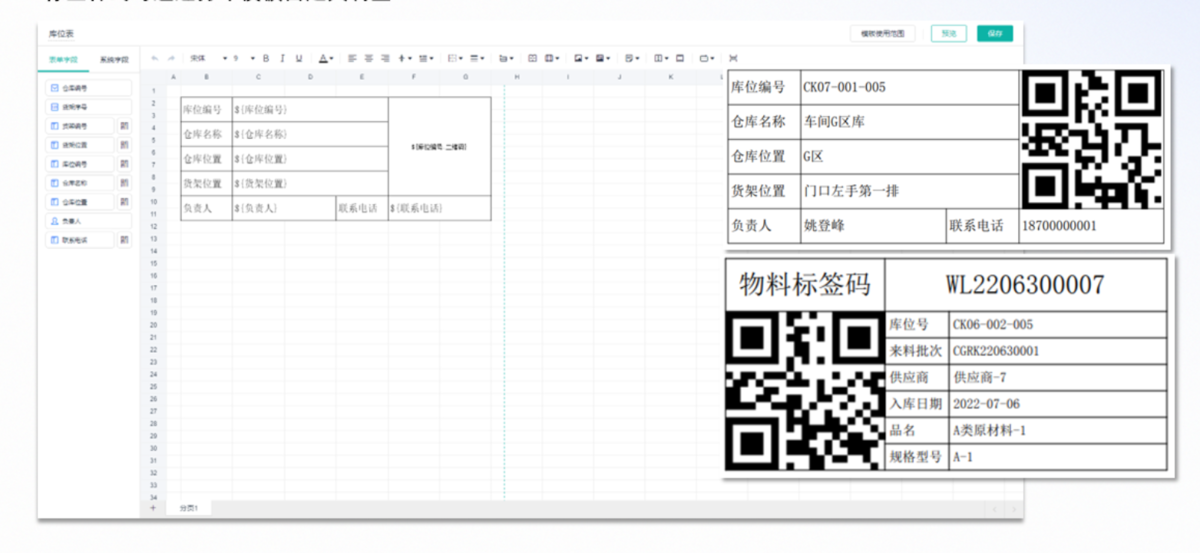Screen dimensions: 1200x553
Task: Select the 负责人 field in the left panel
Action: coord(89,221)
